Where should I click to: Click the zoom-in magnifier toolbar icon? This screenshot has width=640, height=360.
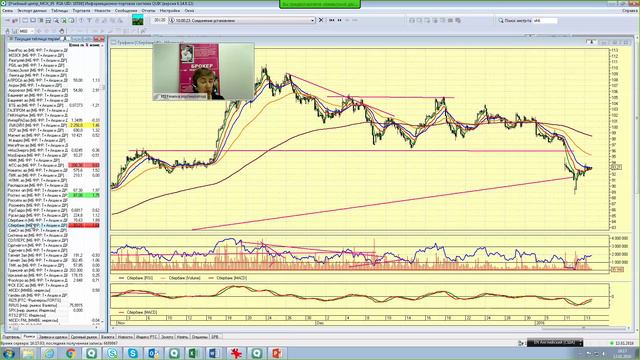pos(56,20)
